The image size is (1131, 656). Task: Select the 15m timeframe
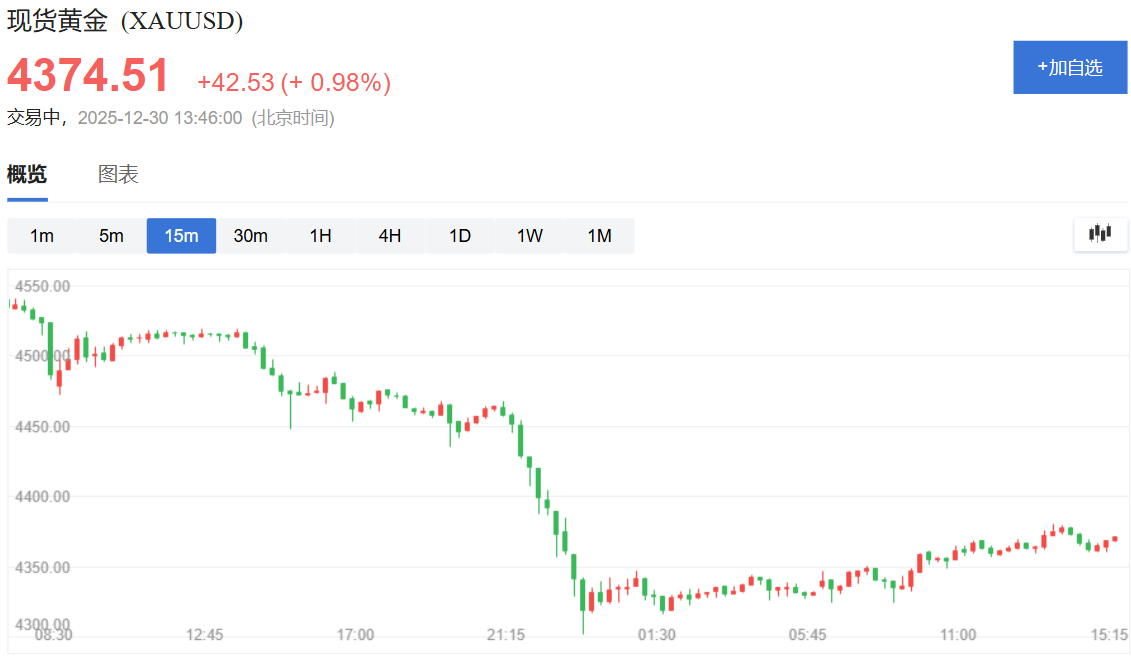181,236
